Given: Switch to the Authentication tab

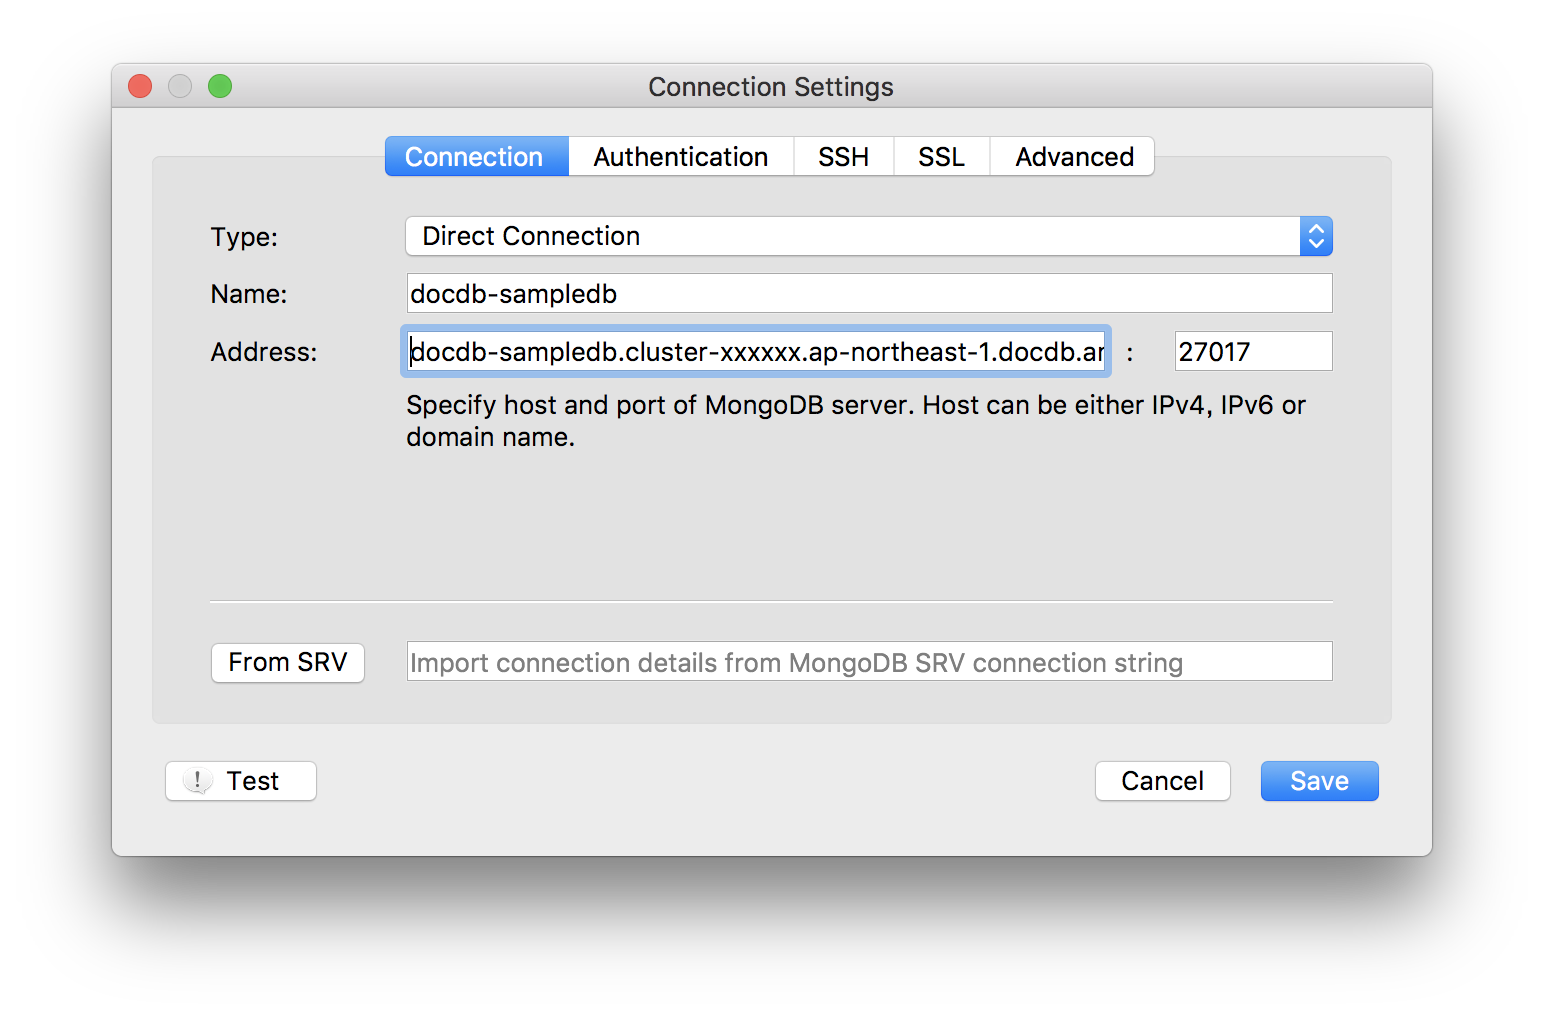Looking at the screenshot, I should pyautogui.click(x=680, y=157).
